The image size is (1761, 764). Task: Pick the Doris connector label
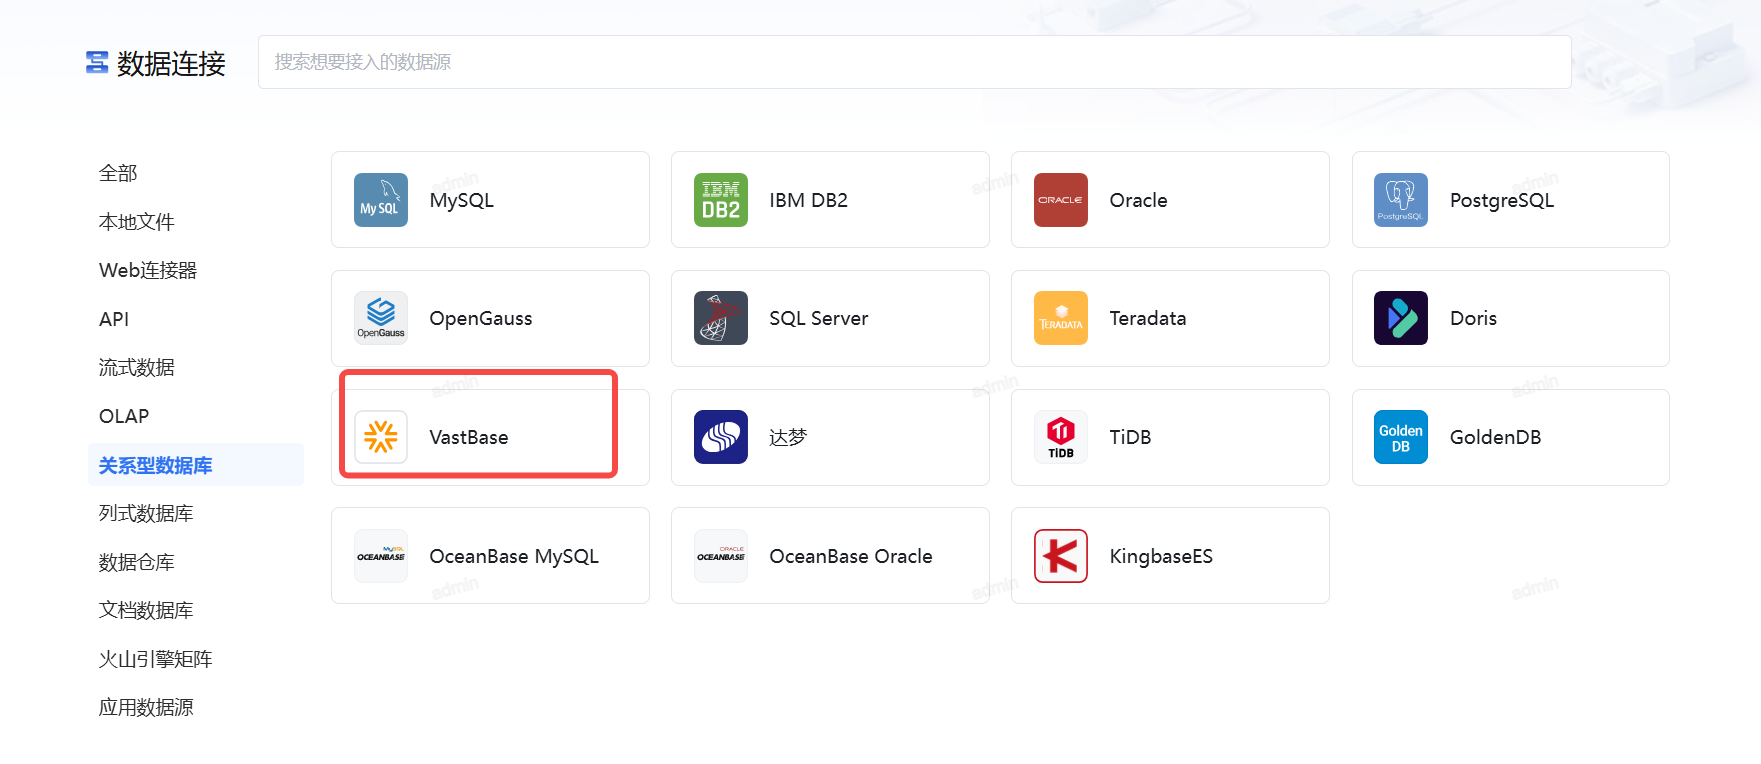tap(1474, 318)
